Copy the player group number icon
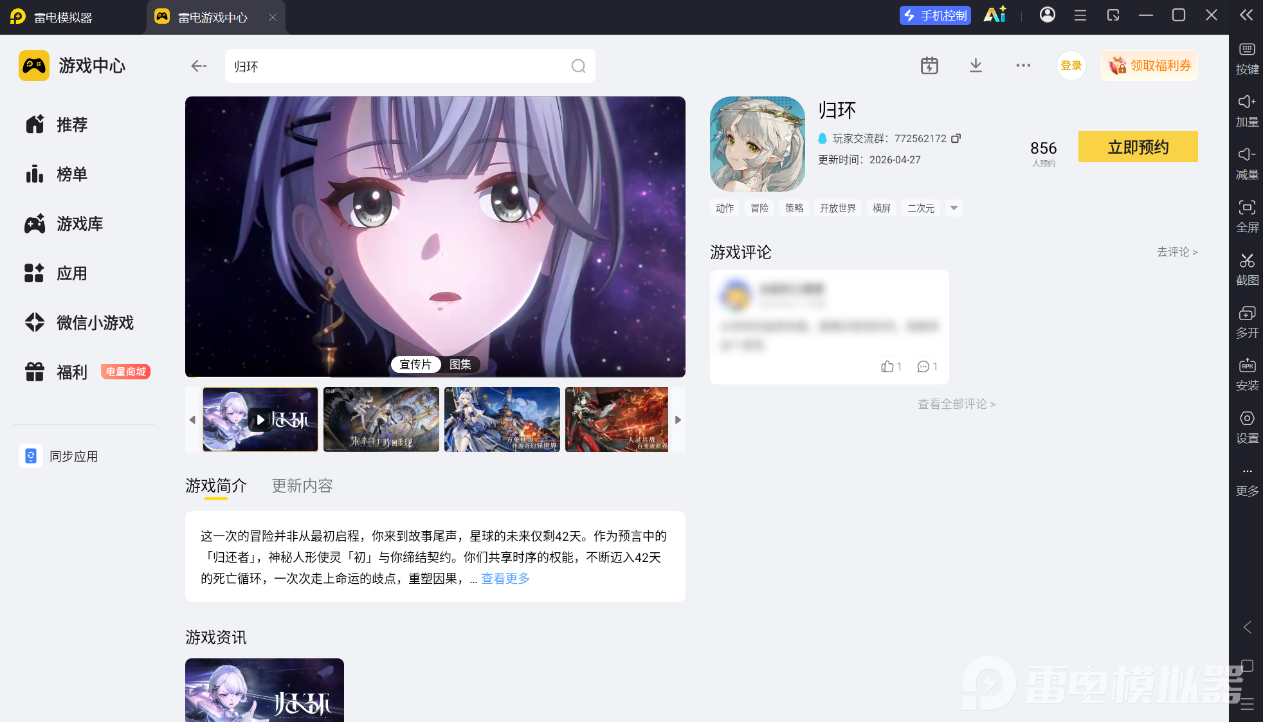The height and width of the screenshot is (722, 1263). [x=956, y=138]
